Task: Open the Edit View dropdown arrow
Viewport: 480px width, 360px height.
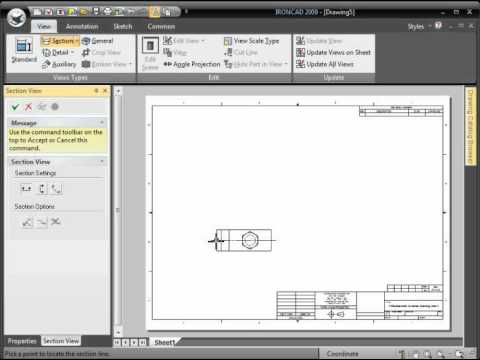Action: [x=202, y=41]
